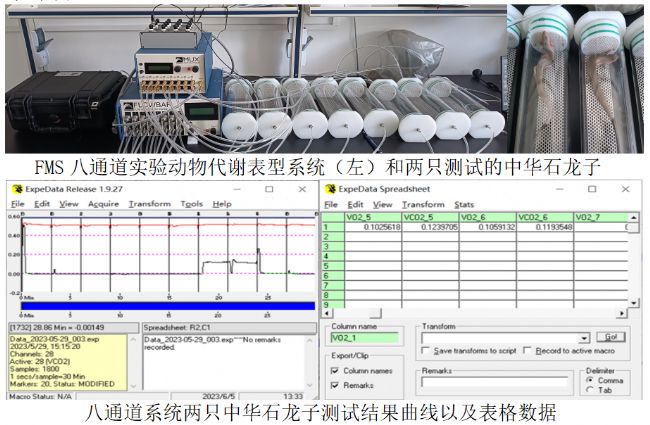Maximize the ExpeData Release window
650x425 pixels.
(269, 189)
